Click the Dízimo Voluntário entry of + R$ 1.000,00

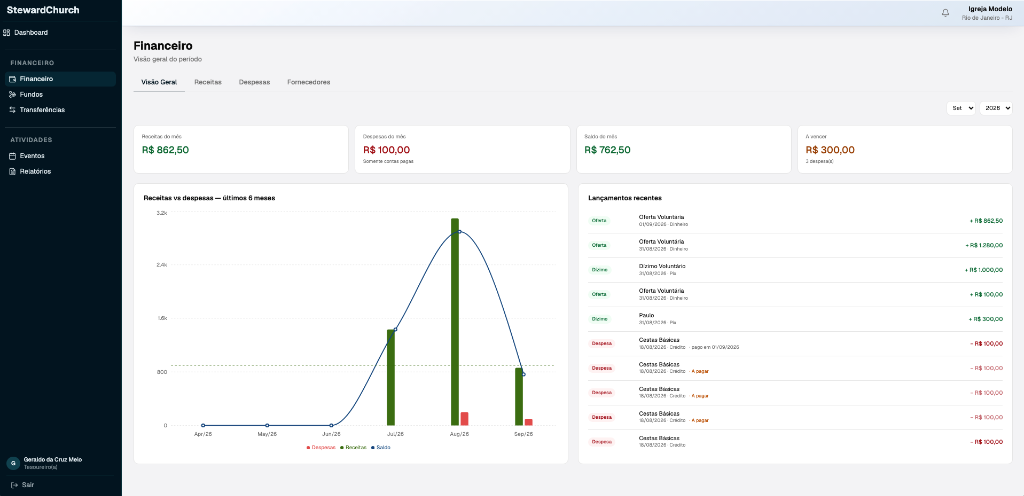(x=795, y=270)
